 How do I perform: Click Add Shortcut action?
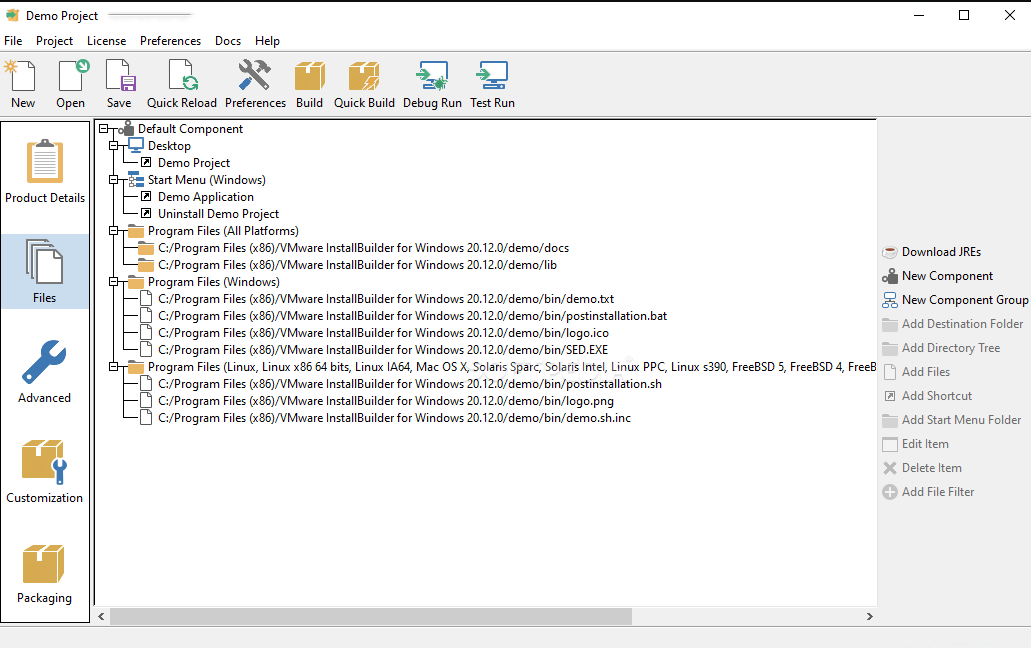(x=927, y=396)
